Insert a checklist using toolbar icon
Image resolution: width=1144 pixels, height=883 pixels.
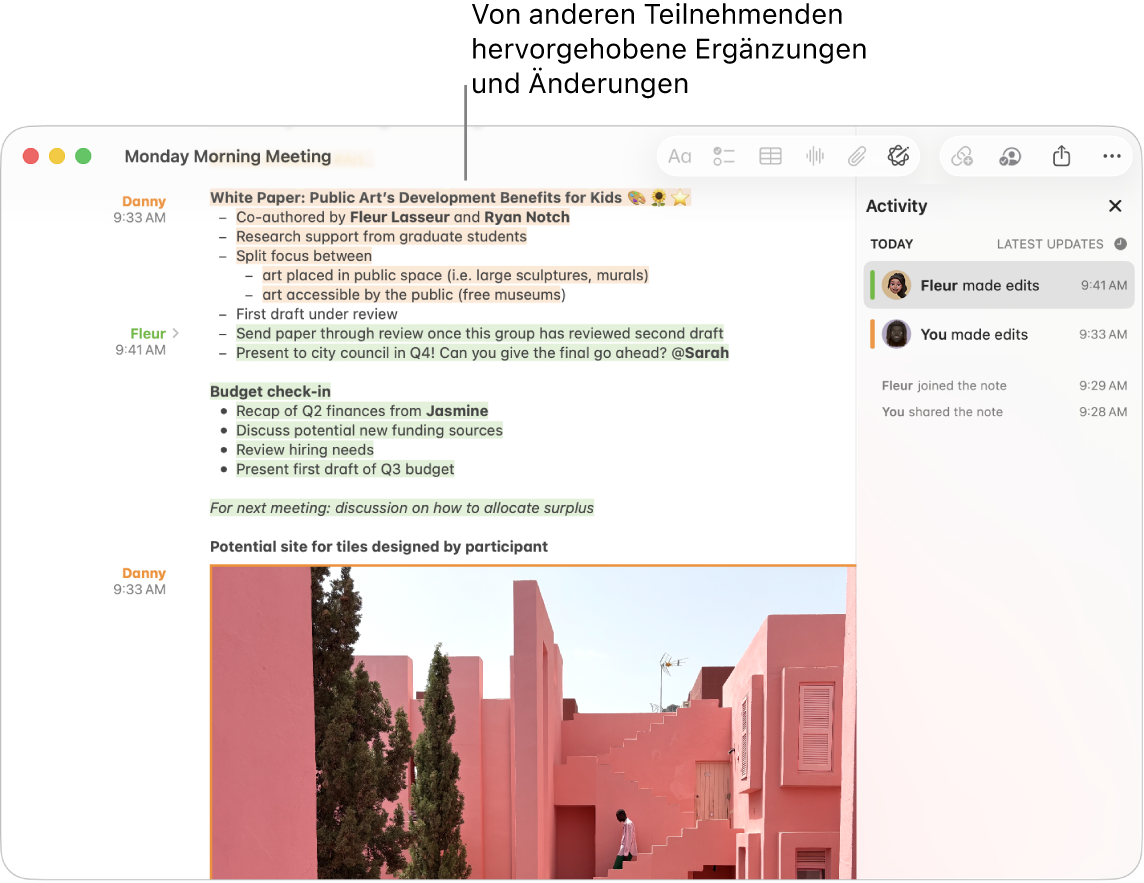click(x=724, y=156)
